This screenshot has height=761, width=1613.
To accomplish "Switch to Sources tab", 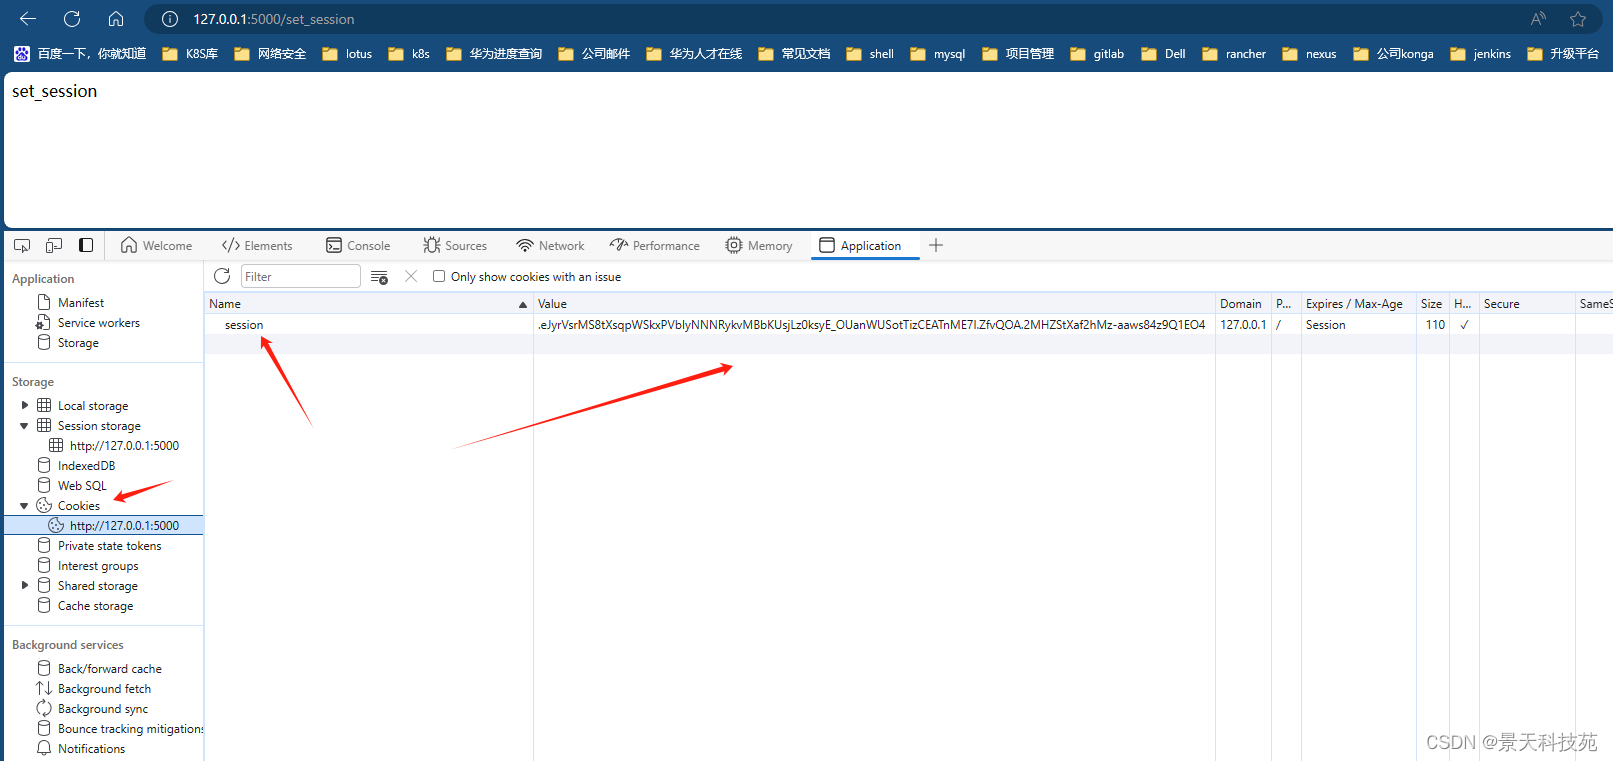I will 455,245.
